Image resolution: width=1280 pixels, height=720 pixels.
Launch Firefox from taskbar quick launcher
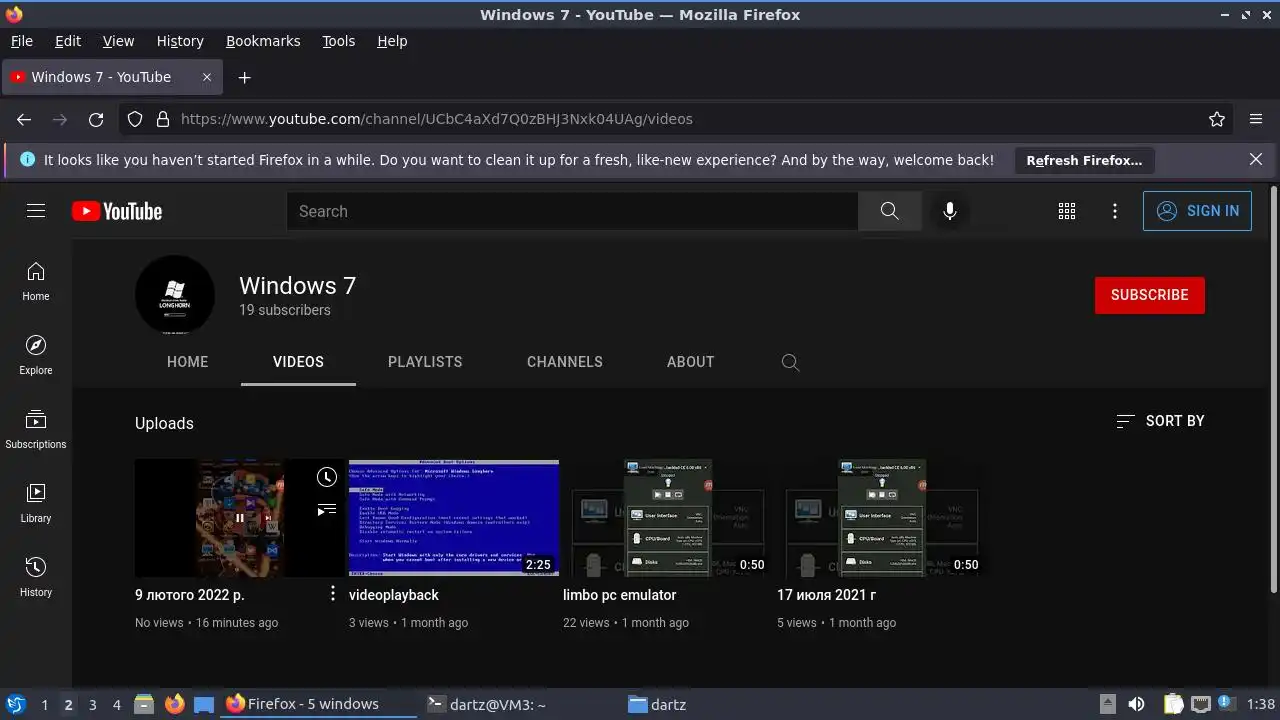(174, 705)
